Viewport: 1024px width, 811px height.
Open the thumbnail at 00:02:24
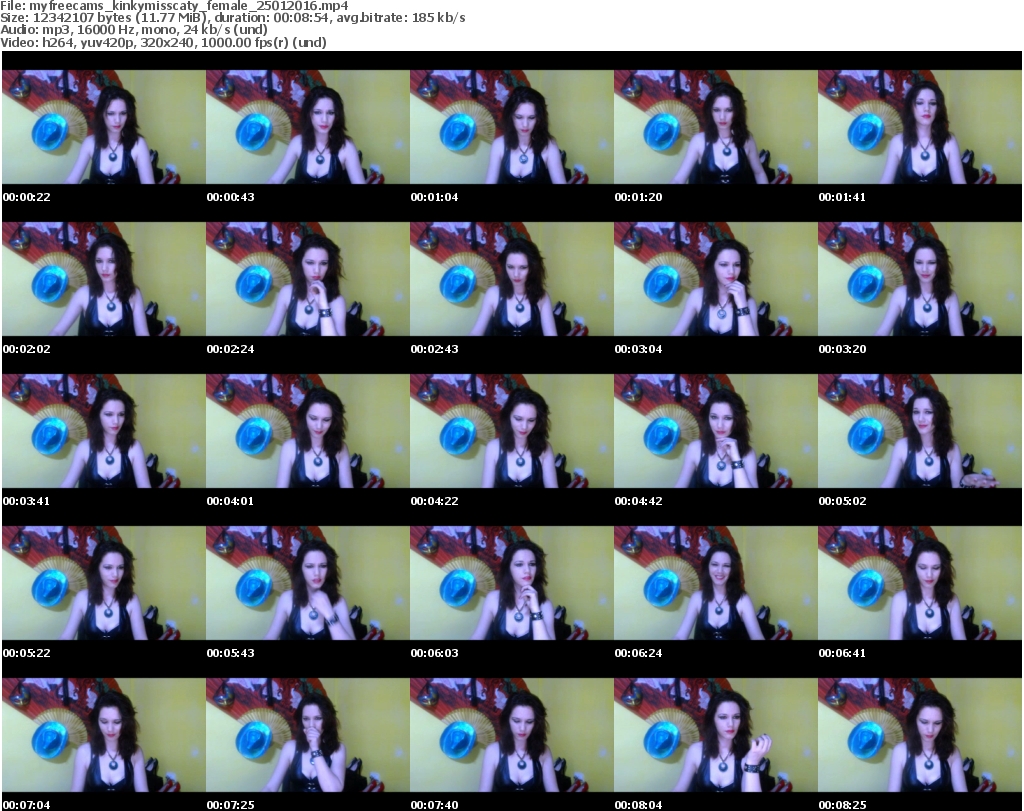tap(308, 279)
